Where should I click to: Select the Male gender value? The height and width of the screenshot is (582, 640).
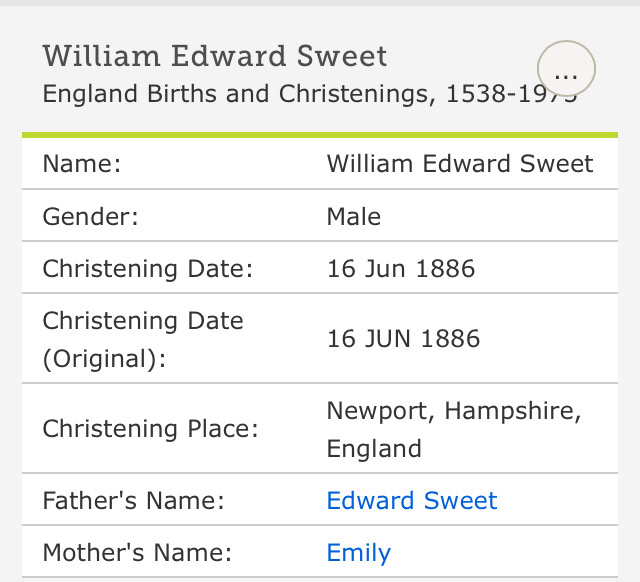(354, 216)
